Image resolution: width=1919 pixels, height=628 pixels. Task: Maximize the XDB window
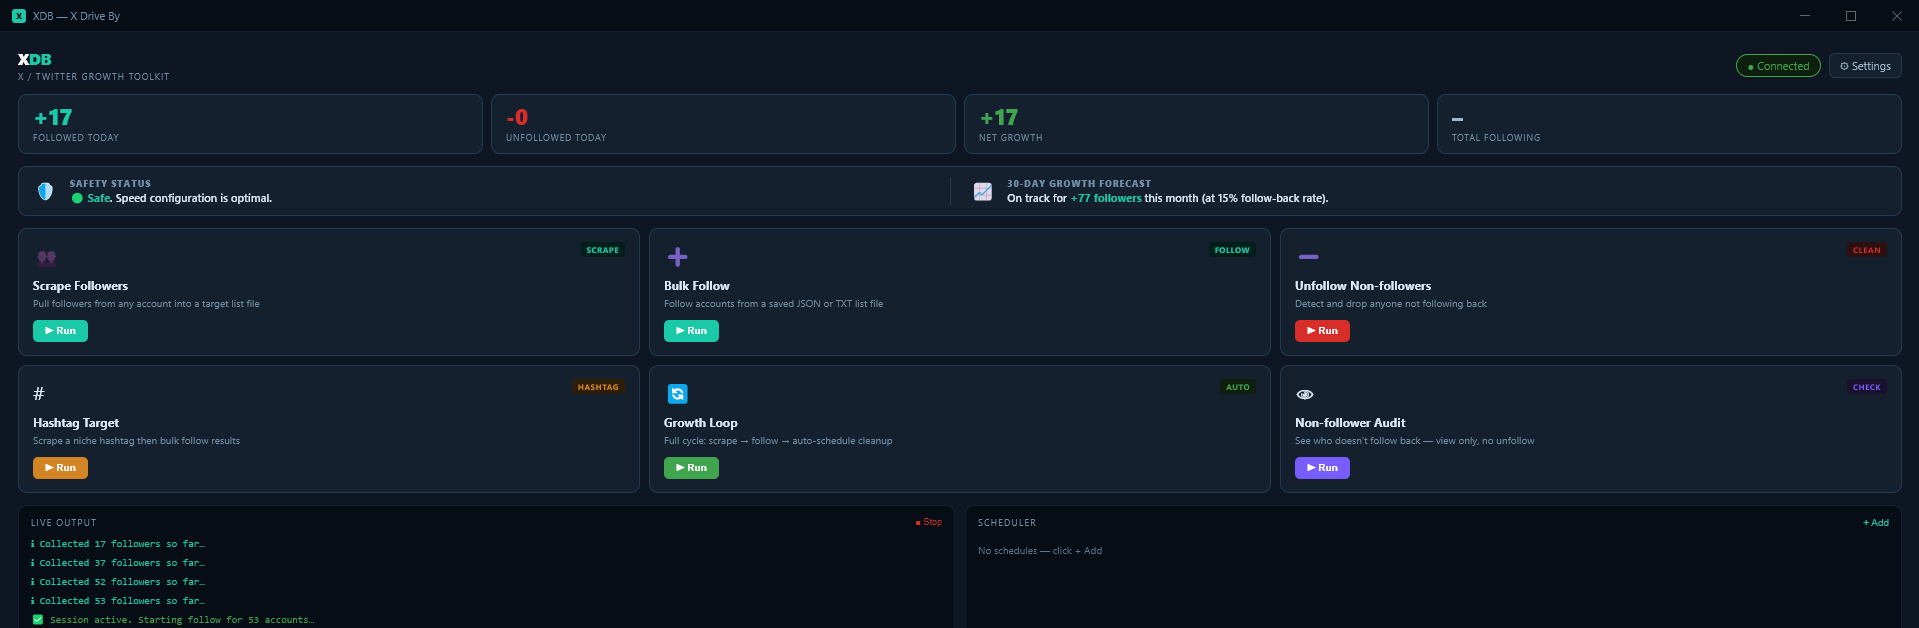click(x=1851, y=16)
